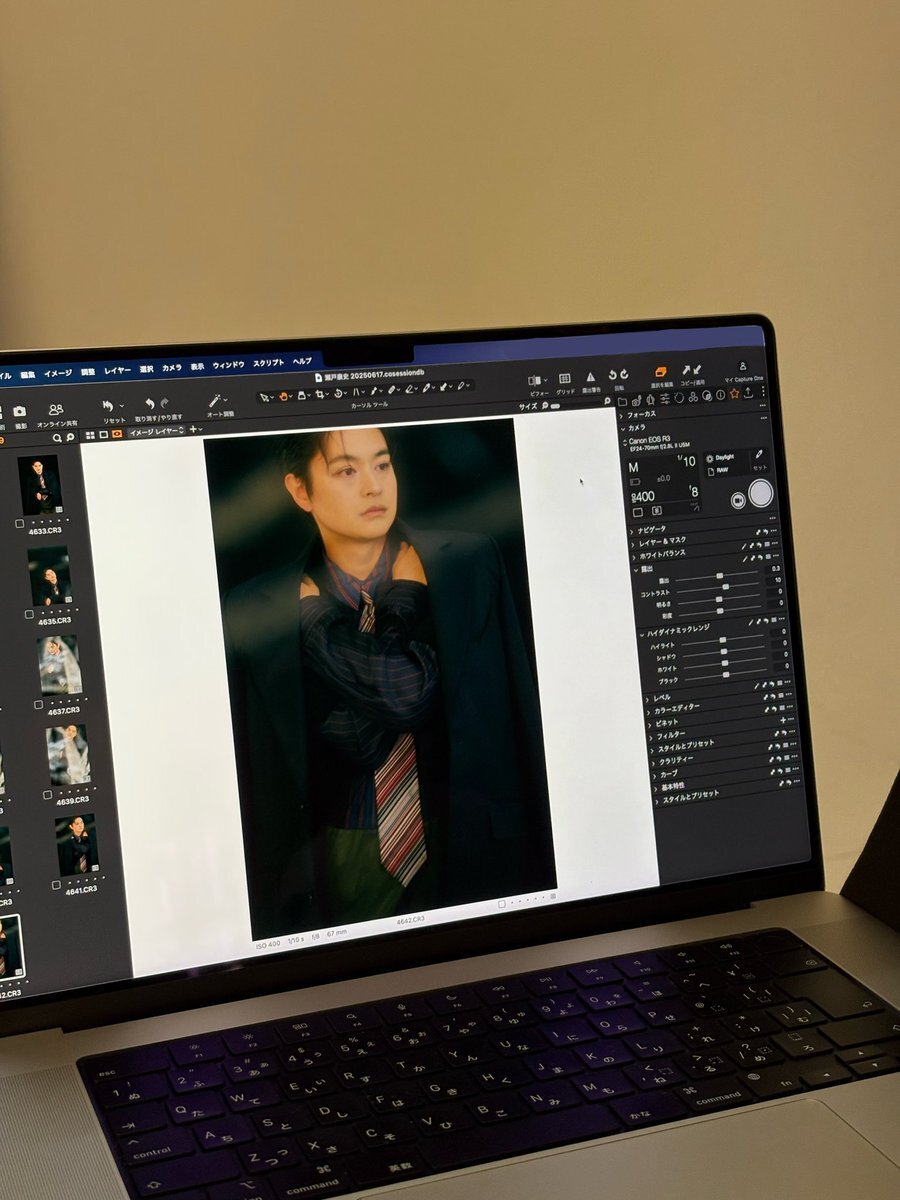Tick the checkbox under 4633.CR3 thumbnail
The width and height of the screenshot is (900, 1200).
20,523
